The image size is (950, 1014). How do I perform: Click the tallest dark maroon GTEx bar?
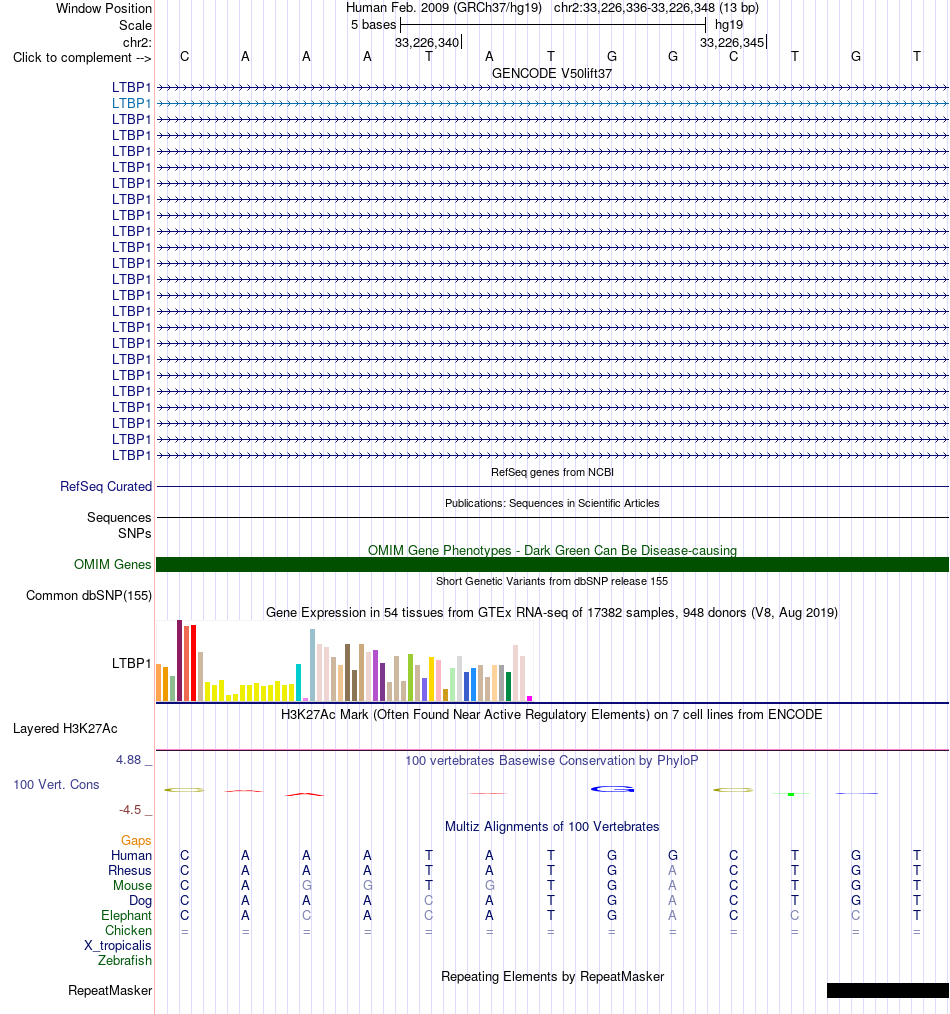click(180, 660)
